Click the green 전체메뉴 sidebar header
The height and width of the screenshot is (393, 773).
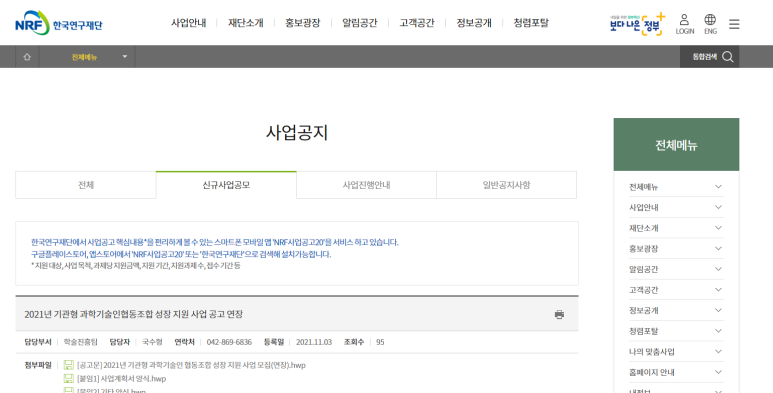click(676, 144)
